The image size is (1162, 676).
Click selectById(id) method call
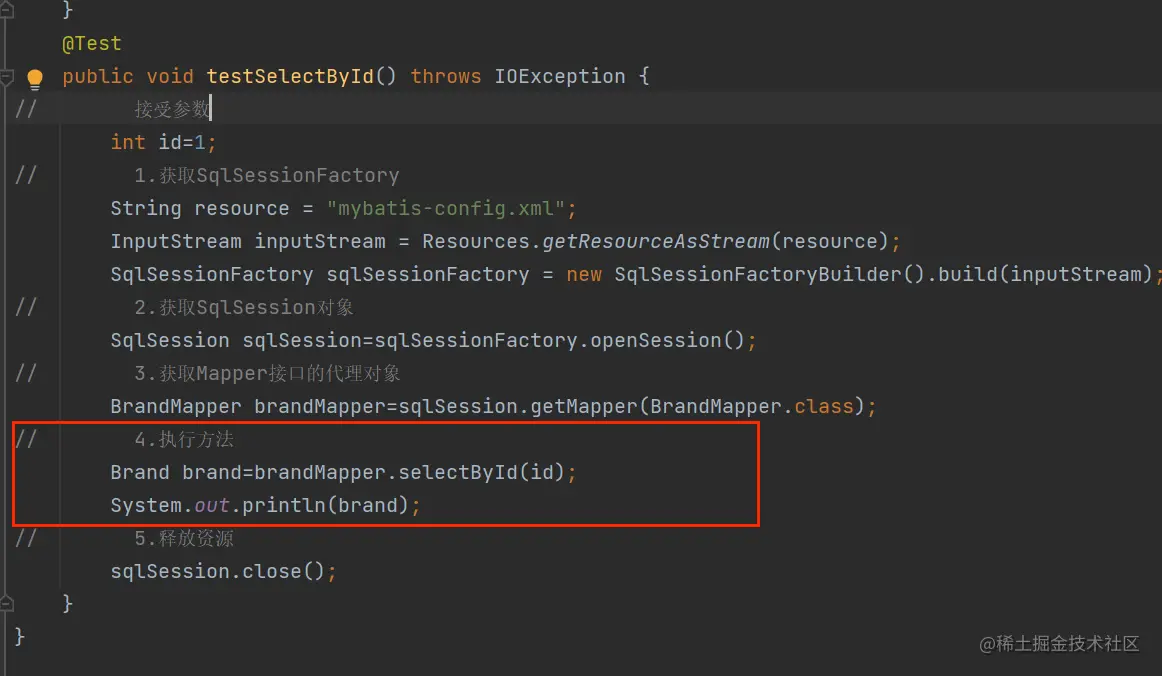(482, 472)
